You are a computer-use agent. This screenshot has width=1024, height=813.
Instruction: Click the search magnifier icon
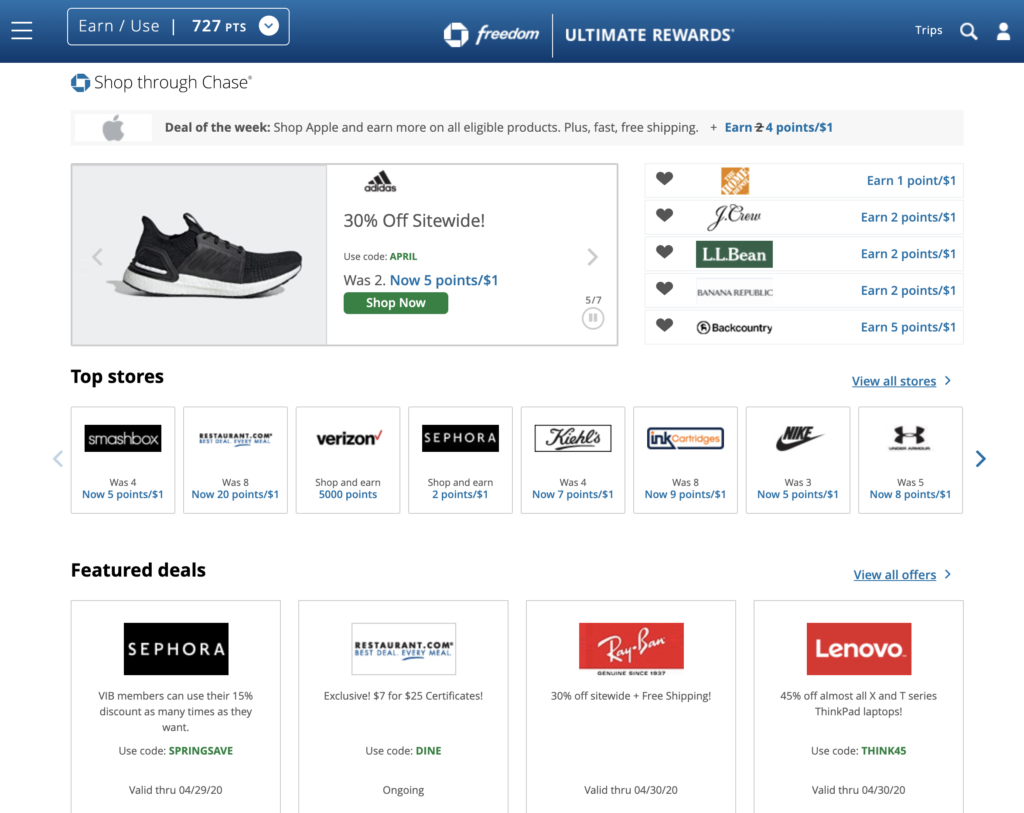(x=968, y=31)
